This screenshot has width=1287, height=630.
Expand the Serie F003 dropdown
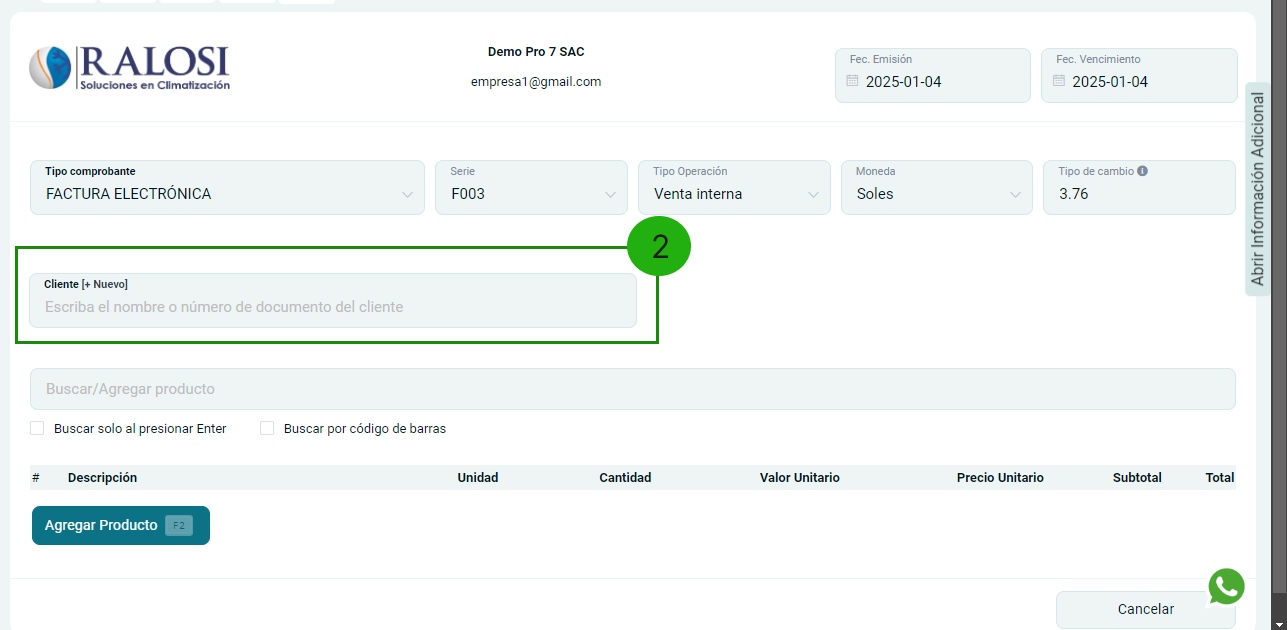[531, 194]
